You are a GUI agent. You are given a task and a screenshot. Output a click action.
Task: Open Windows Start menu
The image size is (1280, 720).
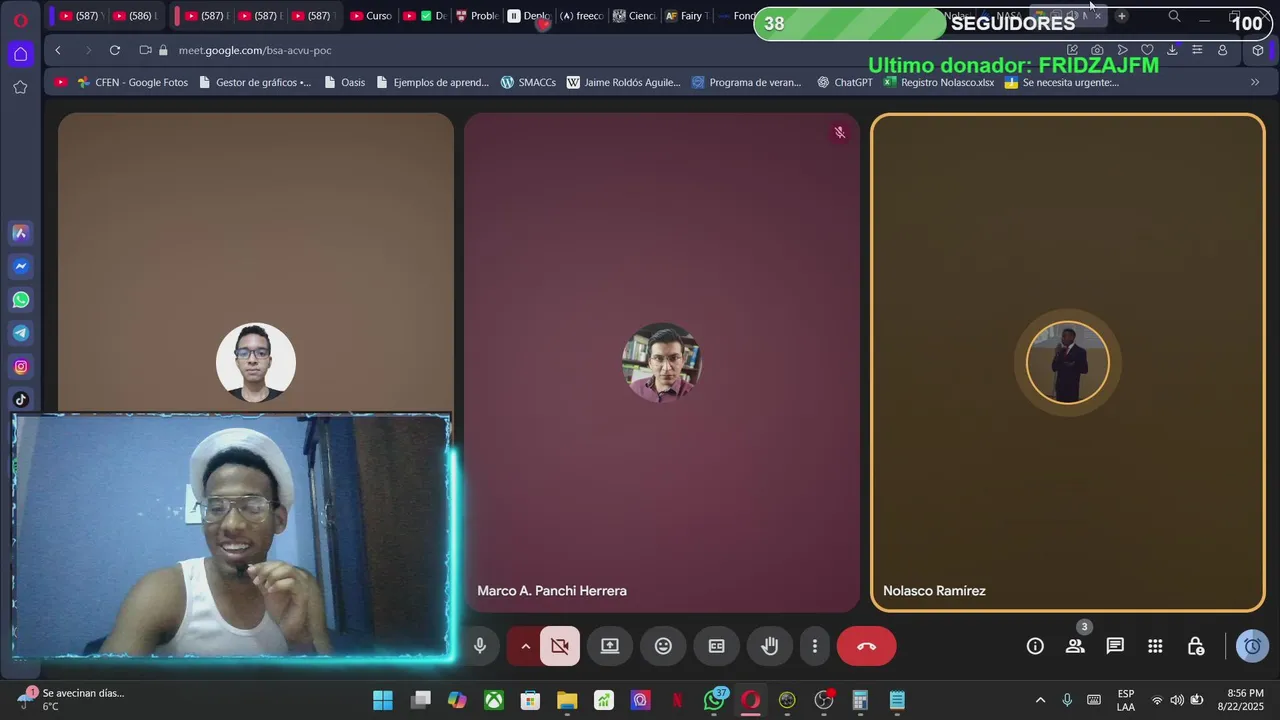(383, 700)
